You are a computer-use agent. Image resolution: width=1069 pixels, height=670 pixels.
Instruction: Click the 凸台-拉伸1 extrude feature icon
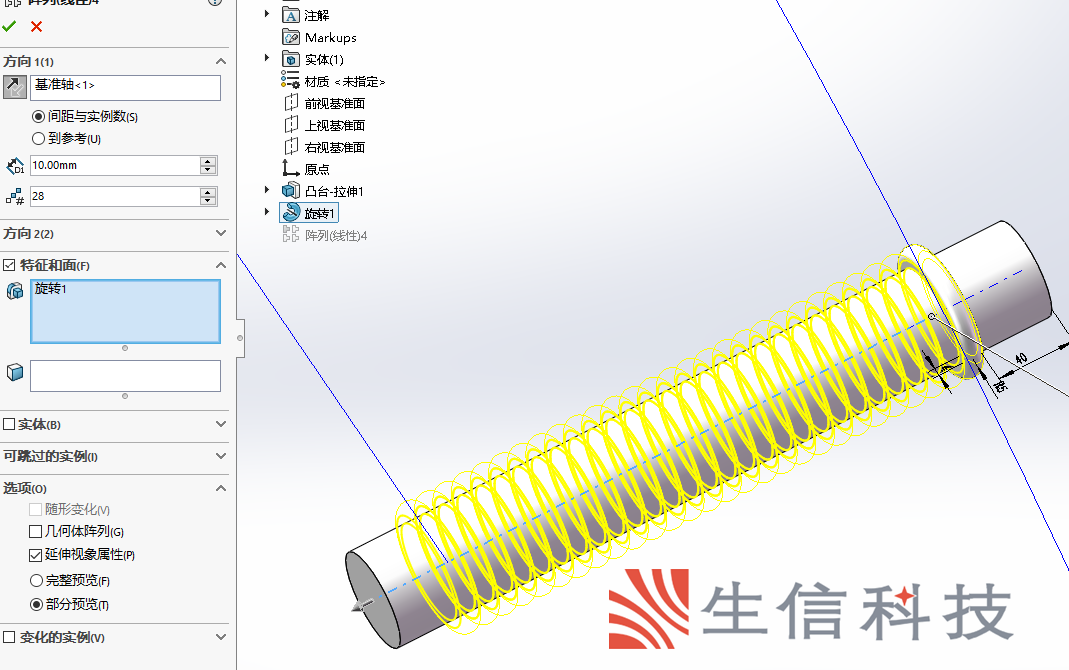click(291, 191)
